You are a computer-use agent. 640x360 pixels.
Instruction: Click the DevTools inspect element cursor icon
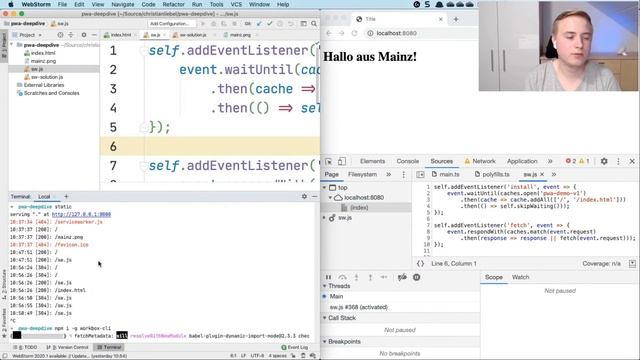(x=329, y=161)
